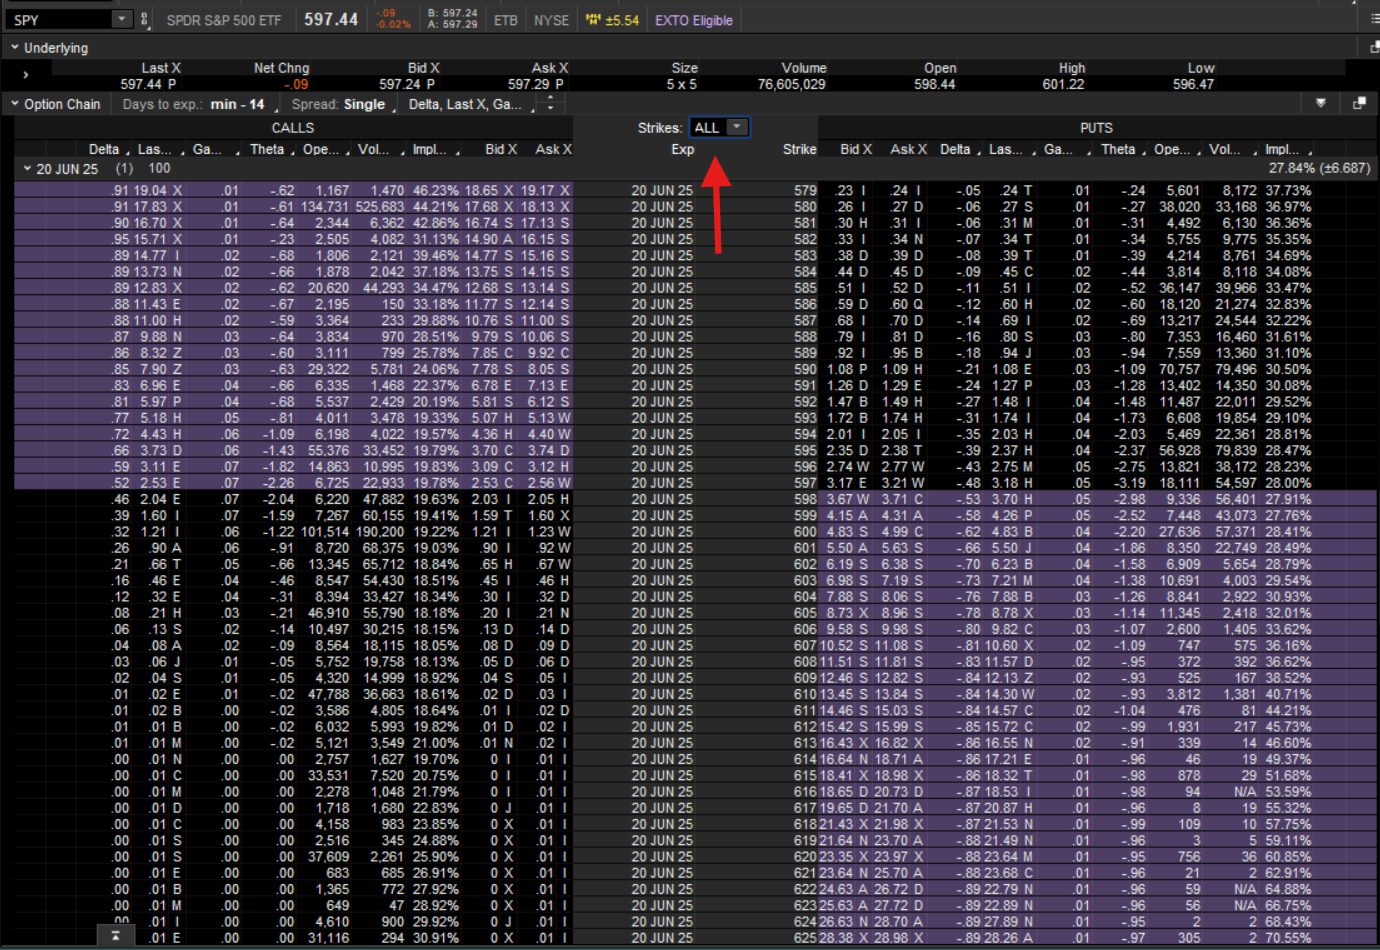Click the SPDR S&P 500 ETF description
1380x950 pixels.
pos(224,20)
